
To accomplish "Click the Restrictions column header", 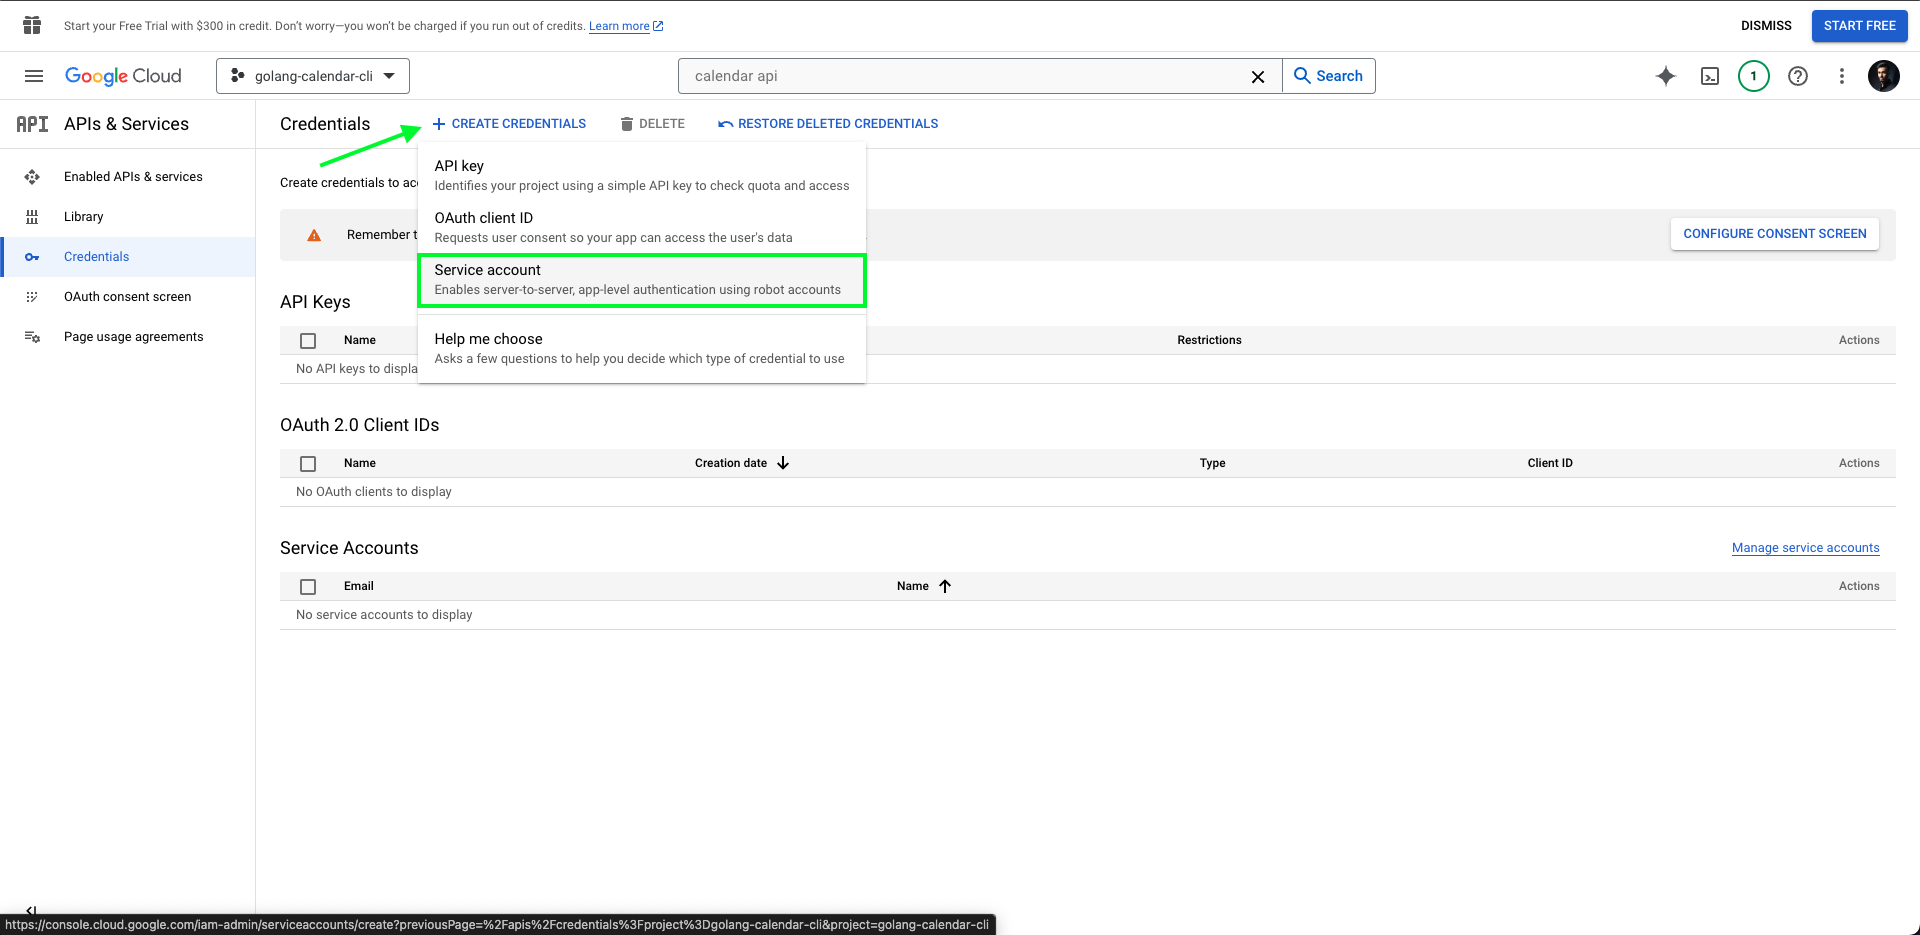I will point(1209,340).
